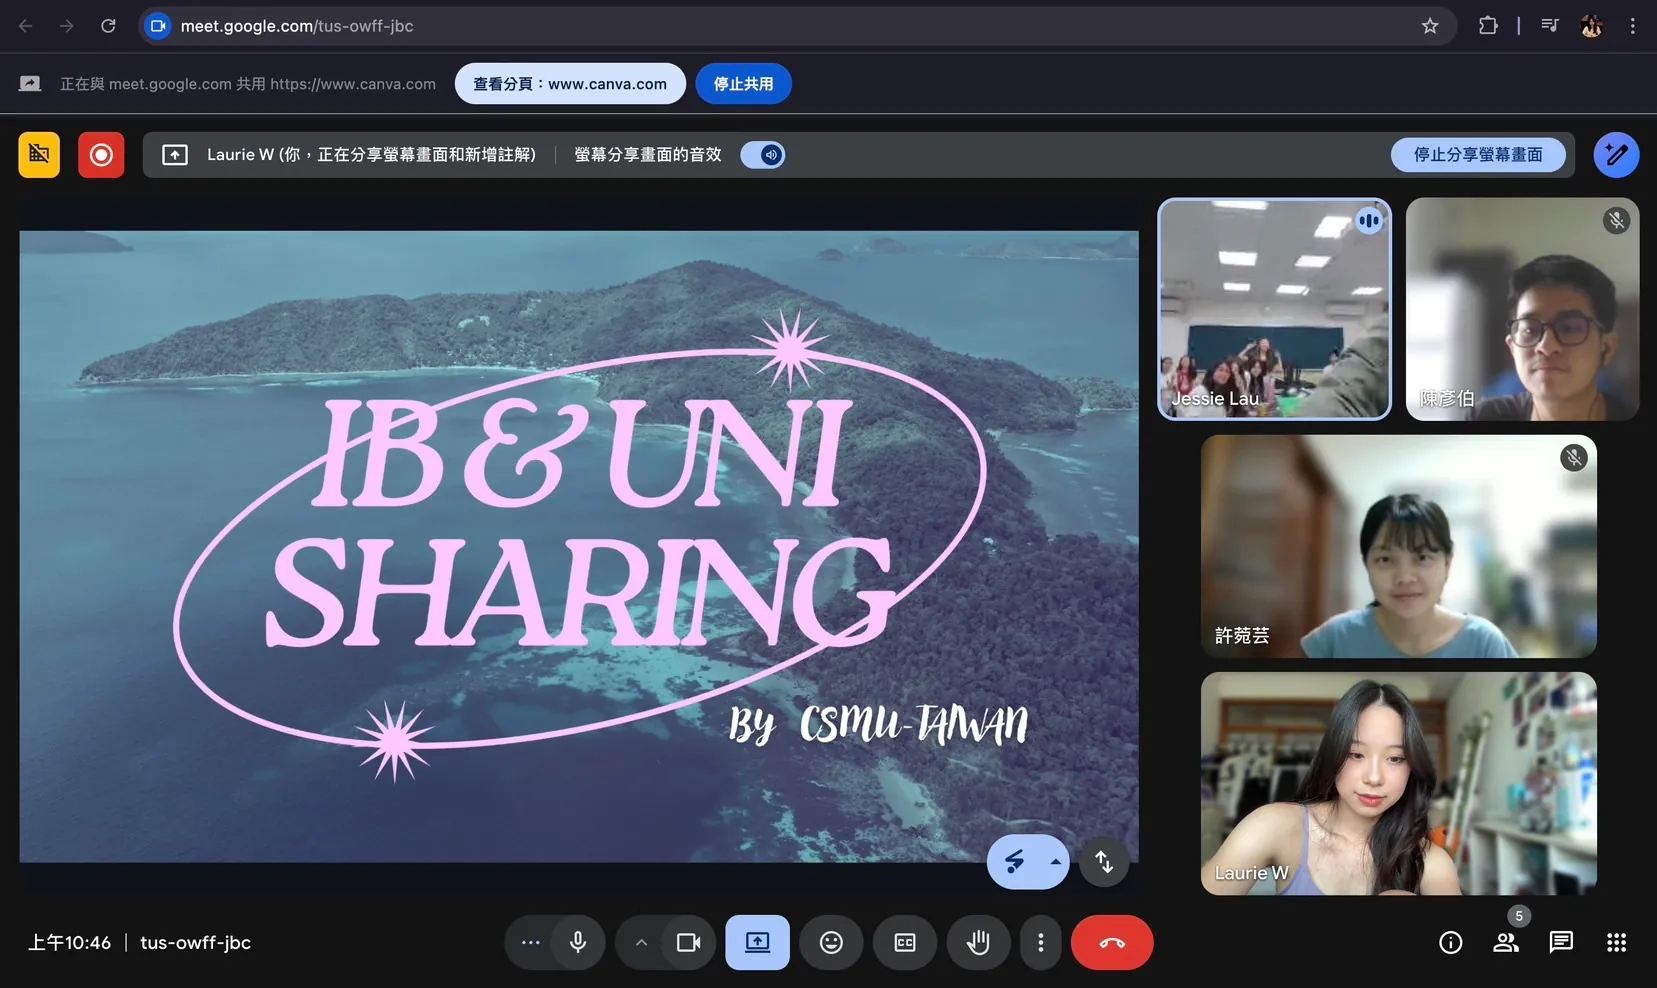Open the in-call chat panel
Screen dimensions: 1657x988
pyautogui.click(x=1561, y=942)
